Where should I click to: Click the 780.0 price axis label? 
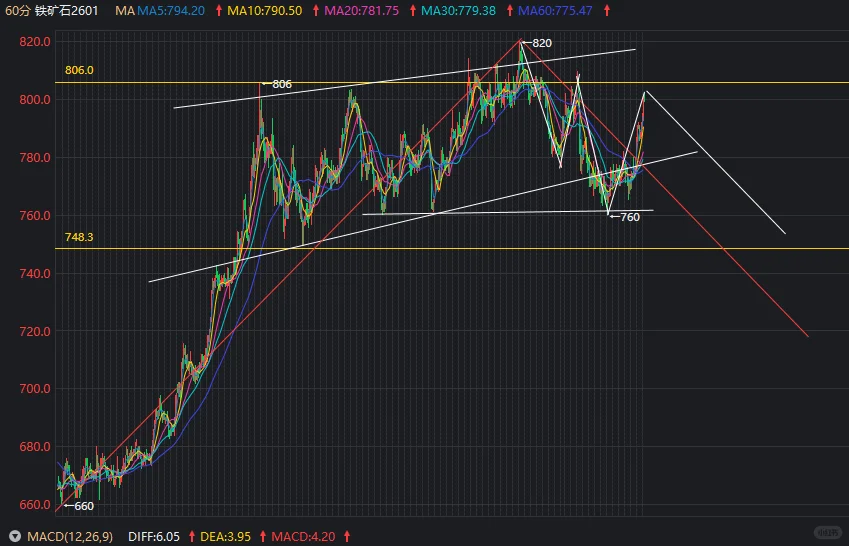[x=35, y=158]
